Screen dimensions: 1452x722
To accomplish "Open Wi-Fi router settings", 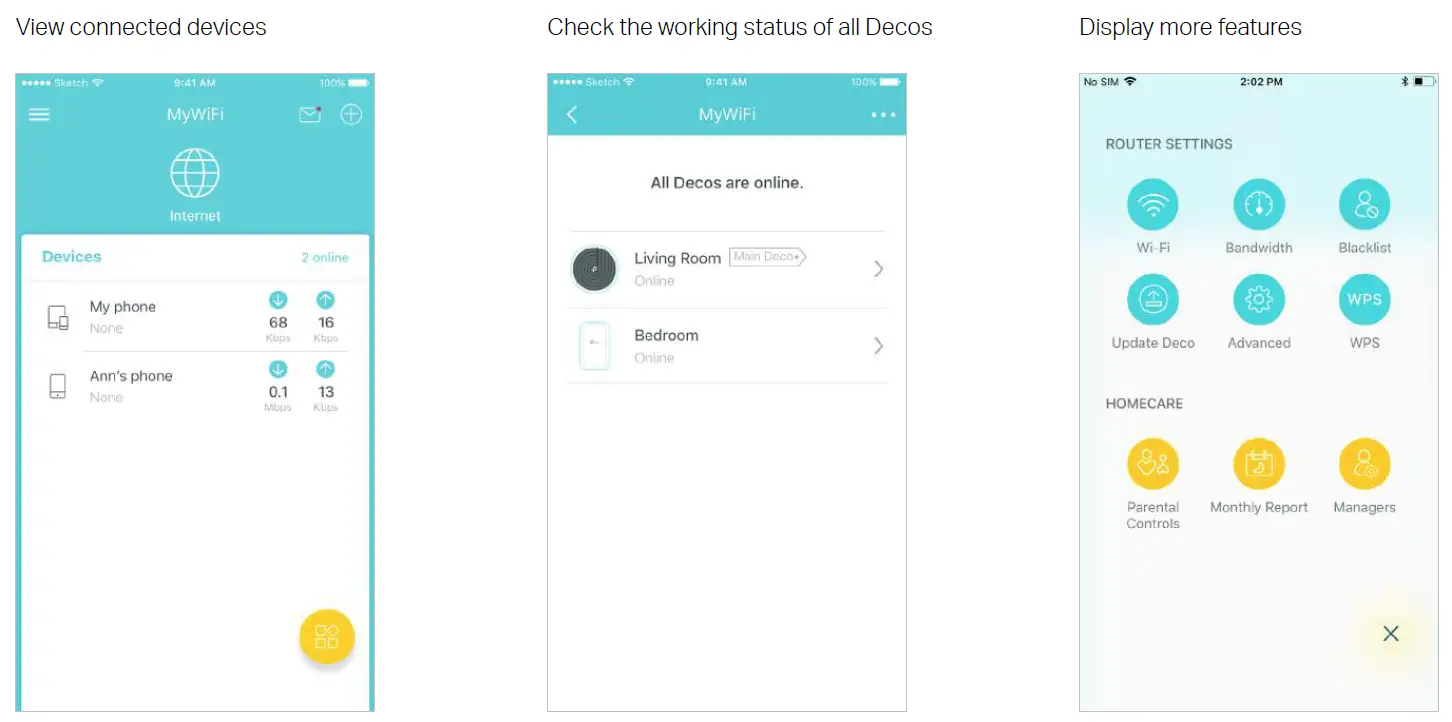I will click(1152, 205).
